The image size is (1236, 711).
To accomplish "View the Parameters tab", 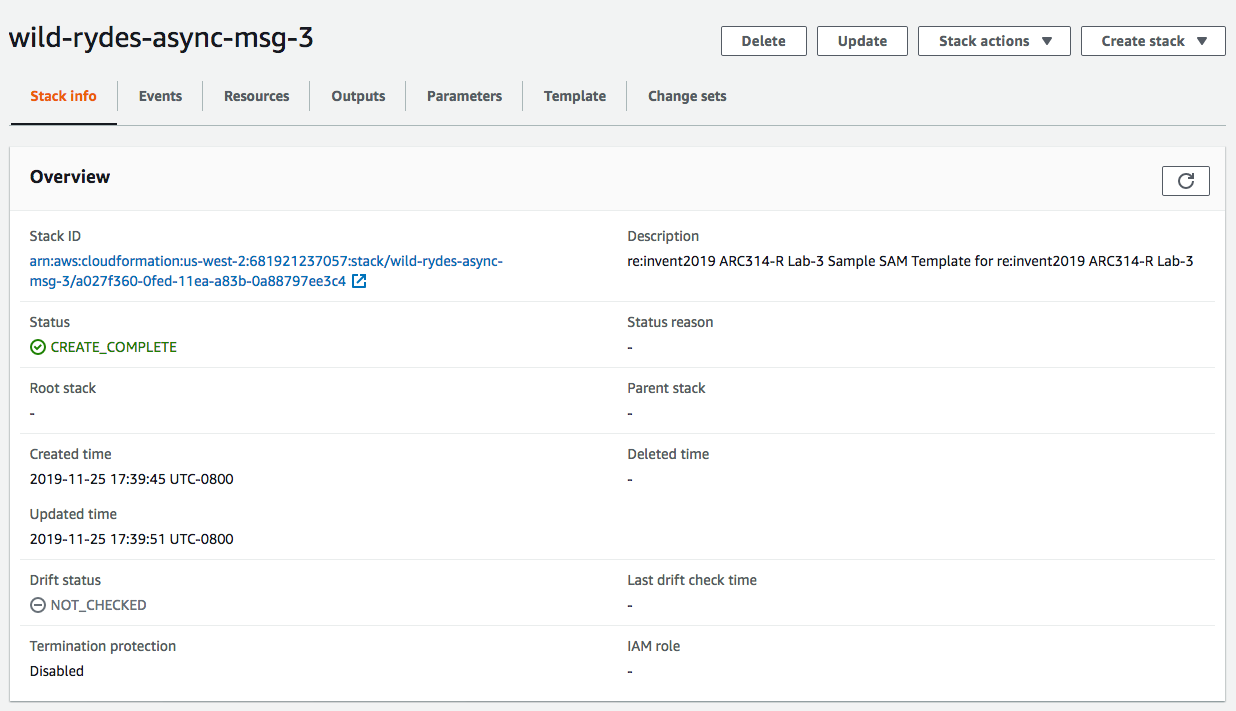I will tap(464, 96).
